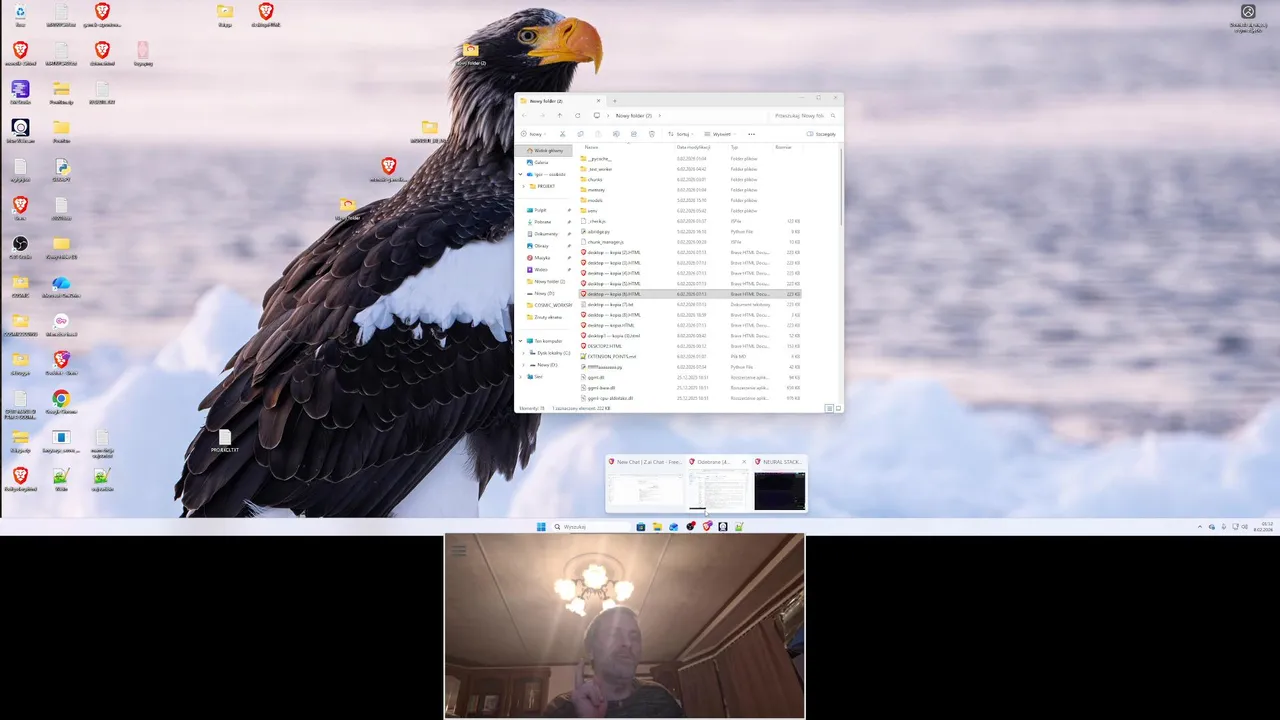The height and width of the screenshot is (720, 1280).
Task: Show hidden system tray icons chevron
Action: pos(1200,526)
